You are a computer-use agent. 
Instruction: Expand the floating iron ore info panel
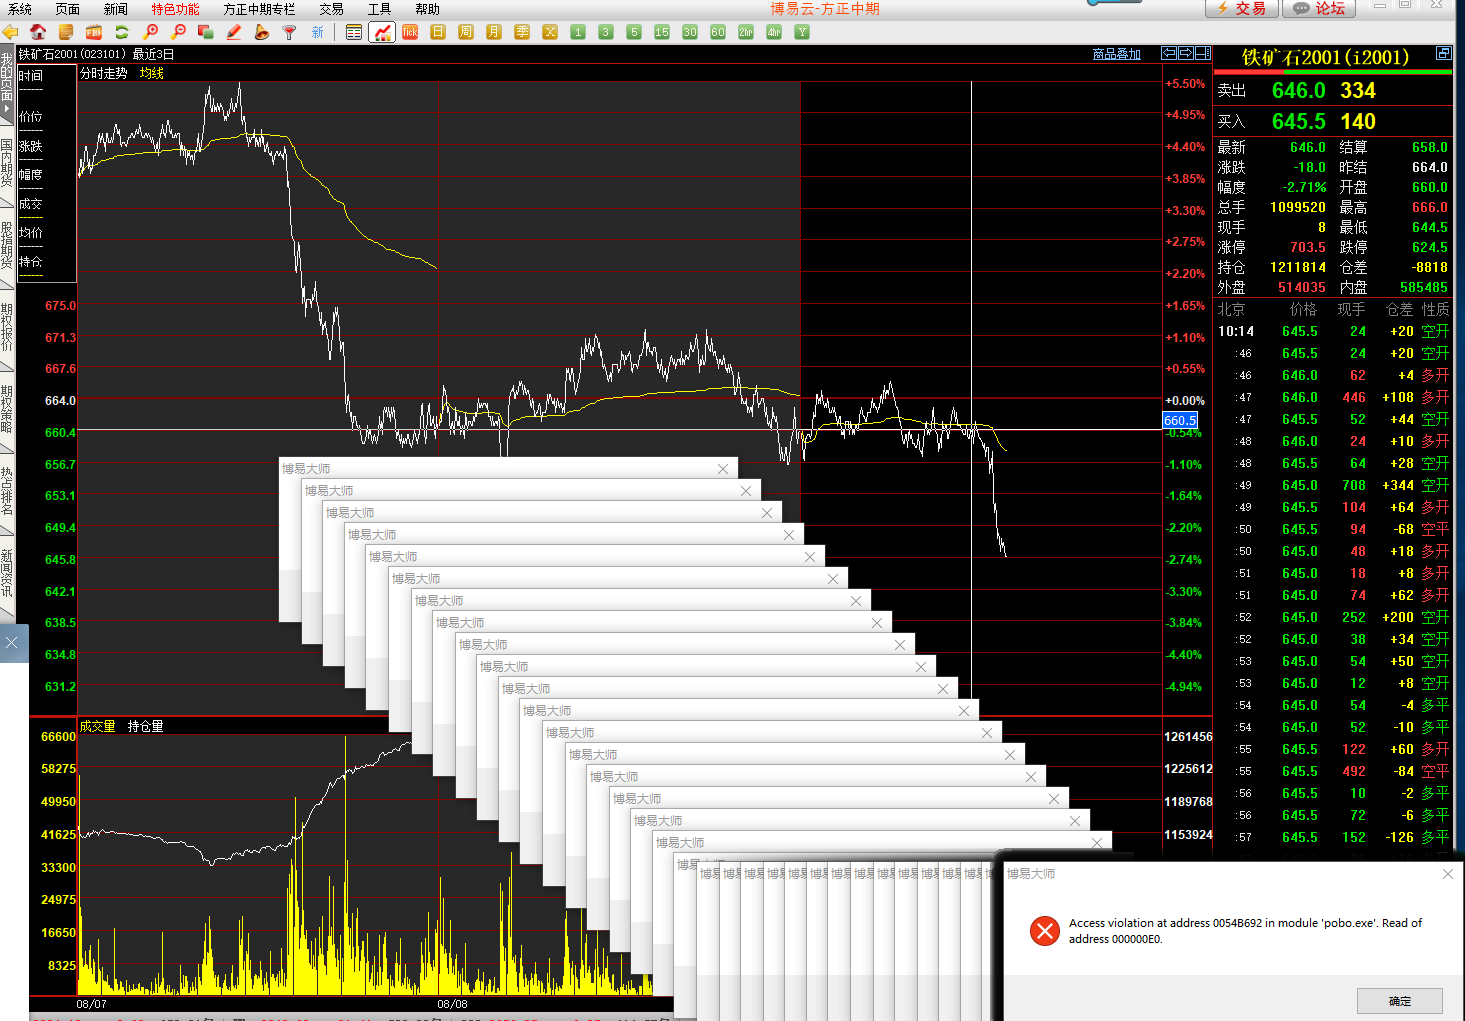1443,53
